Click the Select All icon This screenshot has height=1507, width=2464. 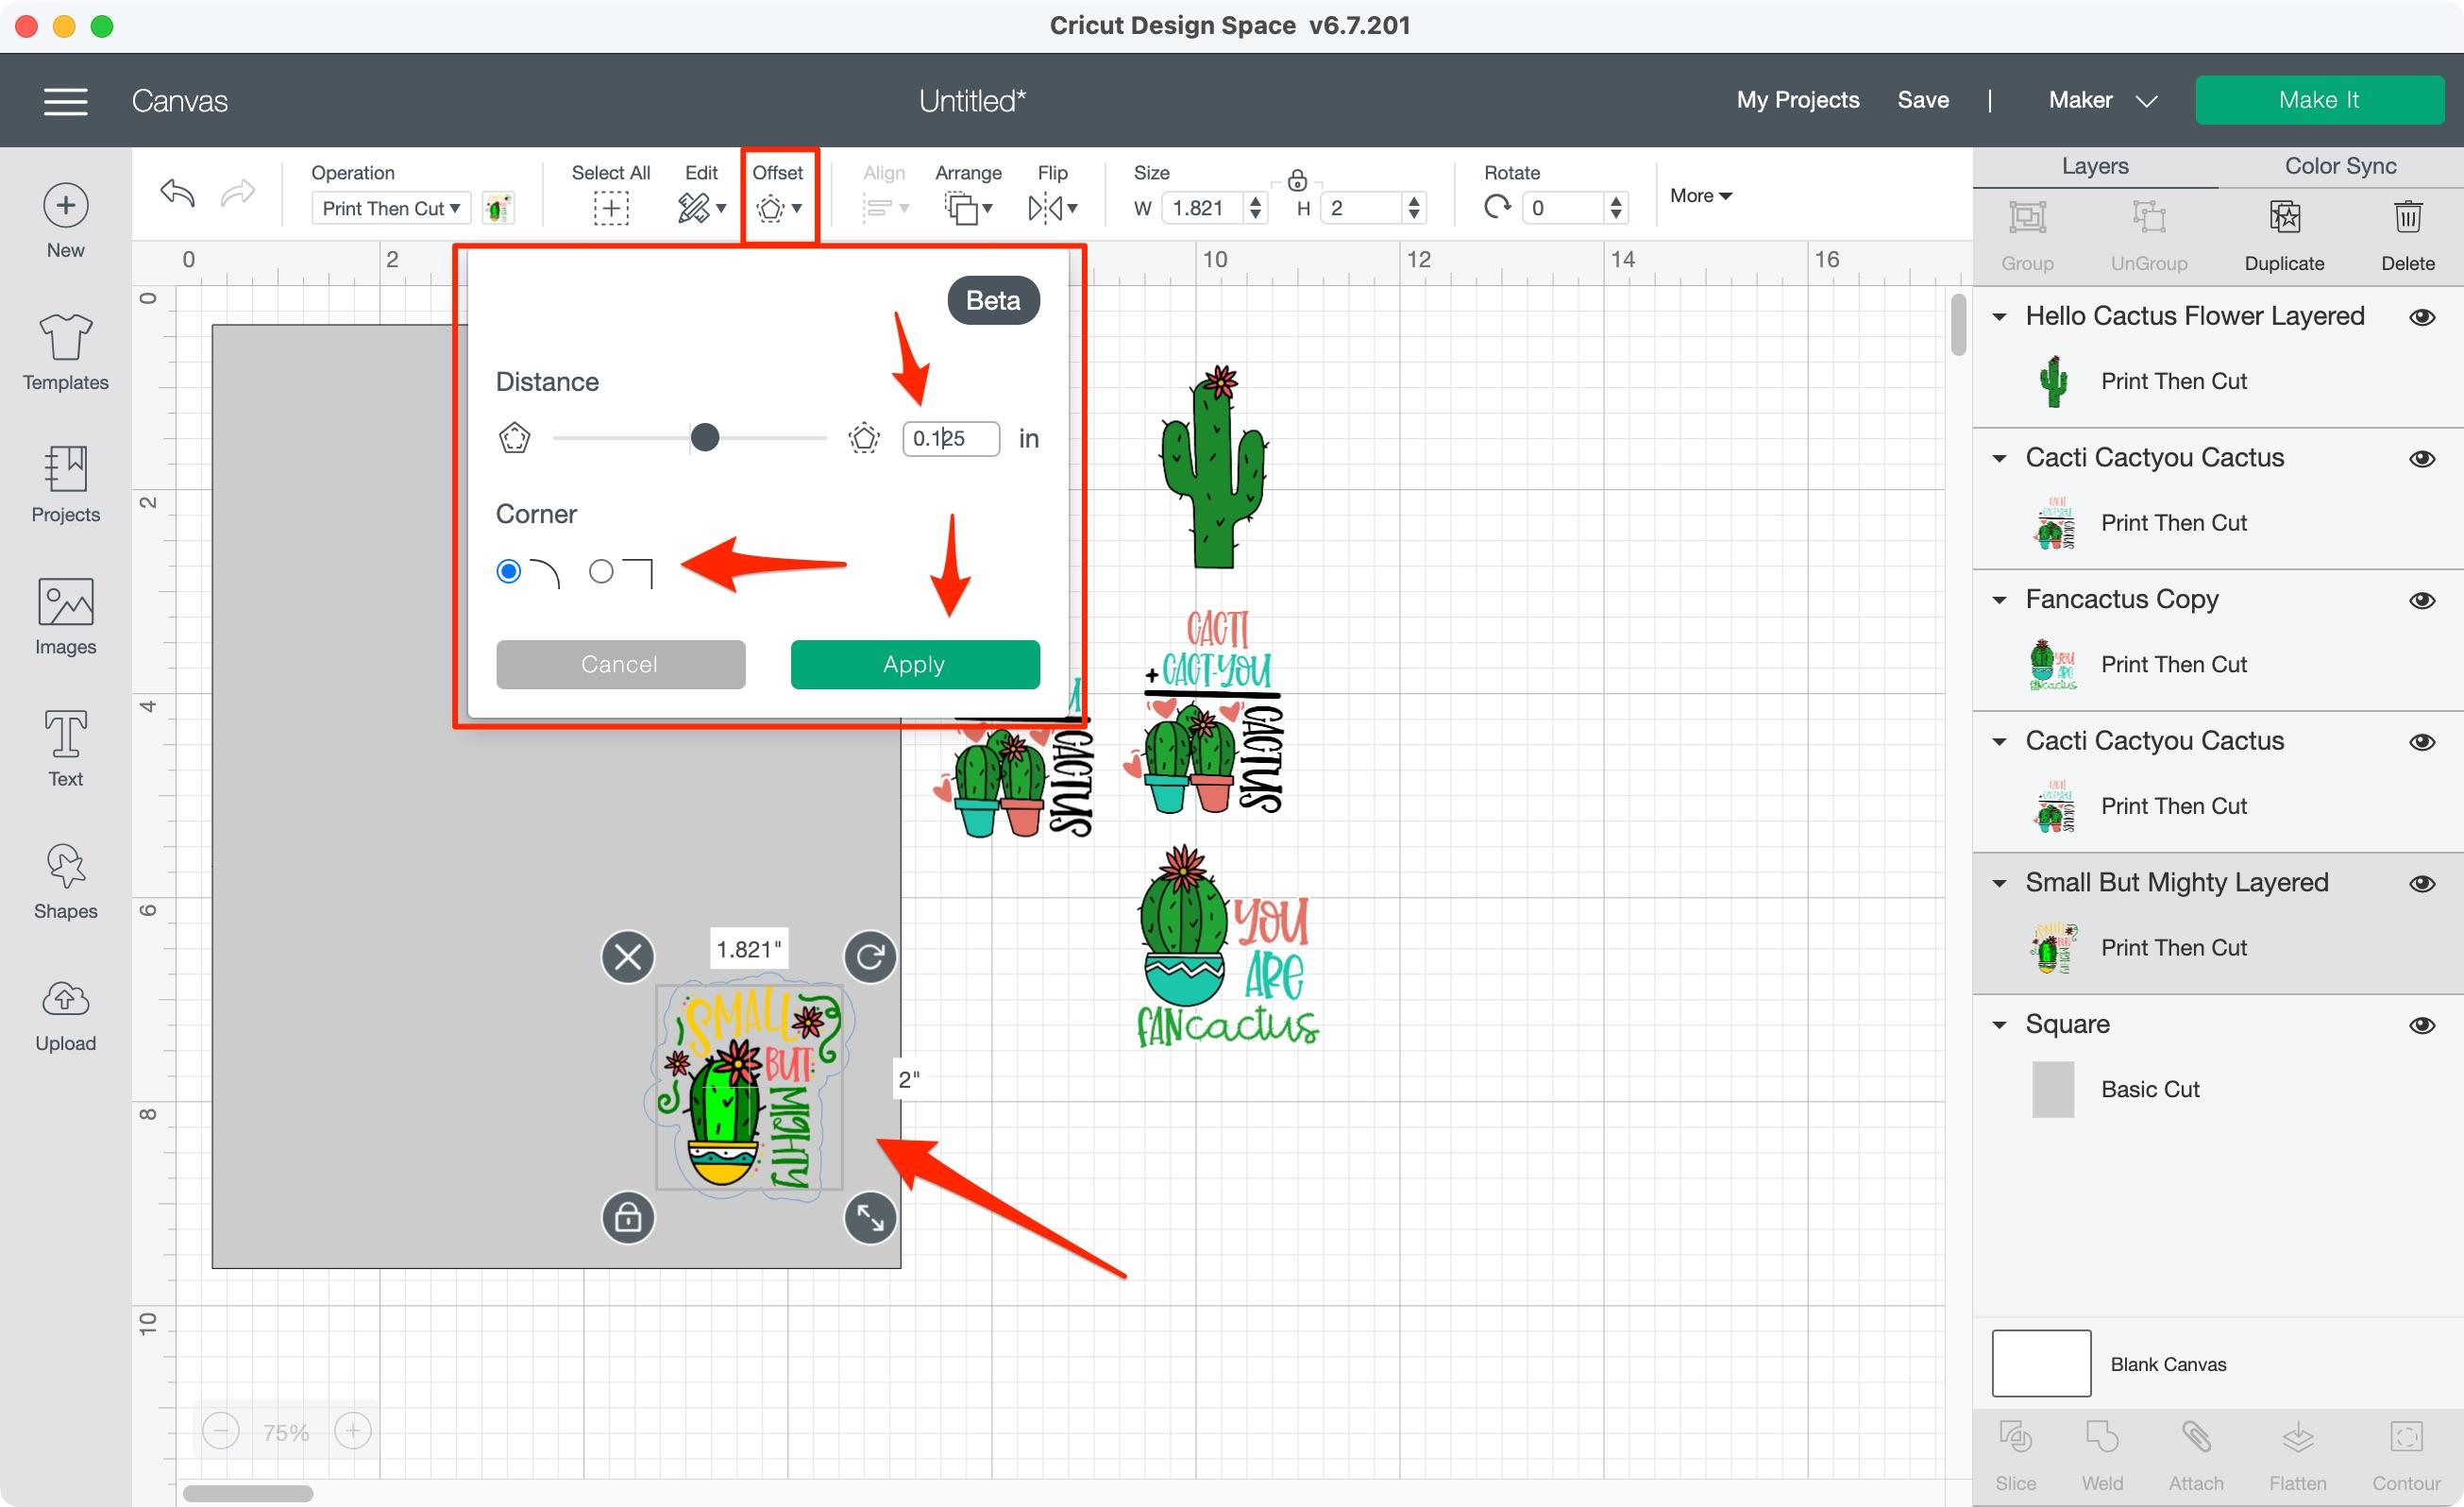610,208
